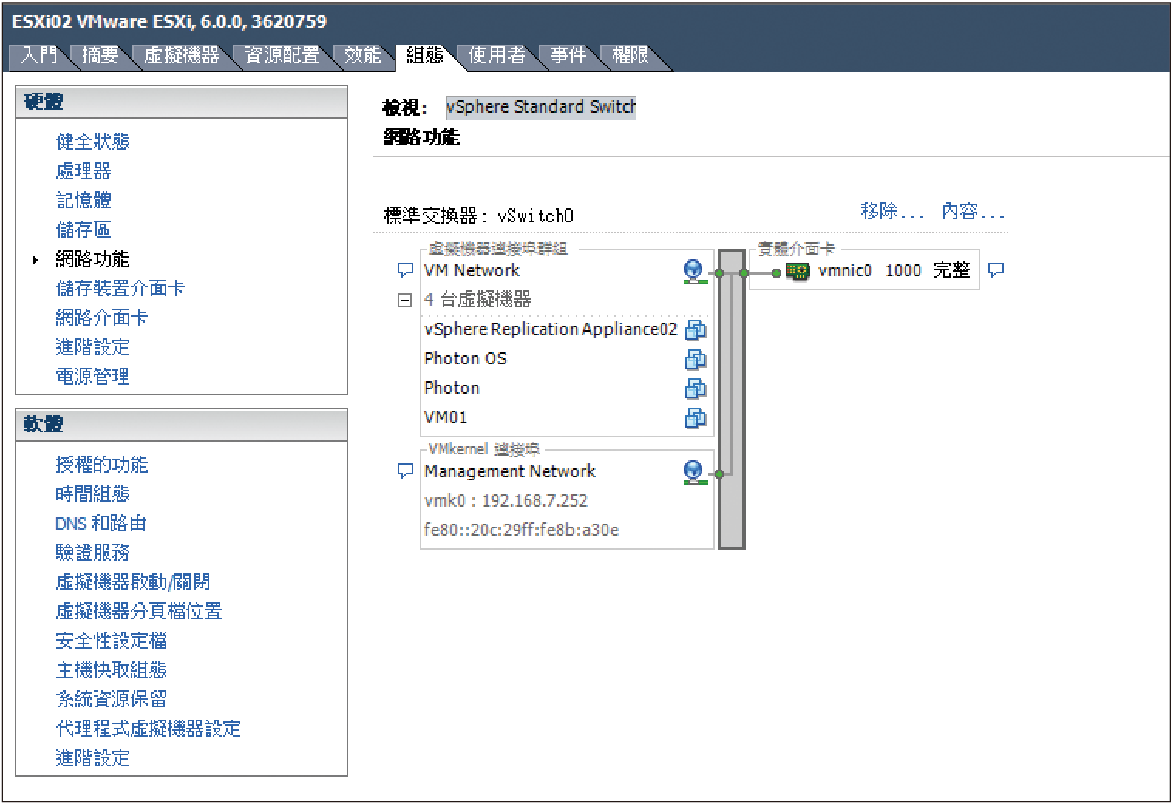The height and width of the screenshot is (805, 1173).
Task: Open the 權限 tab
Action: 630,55
